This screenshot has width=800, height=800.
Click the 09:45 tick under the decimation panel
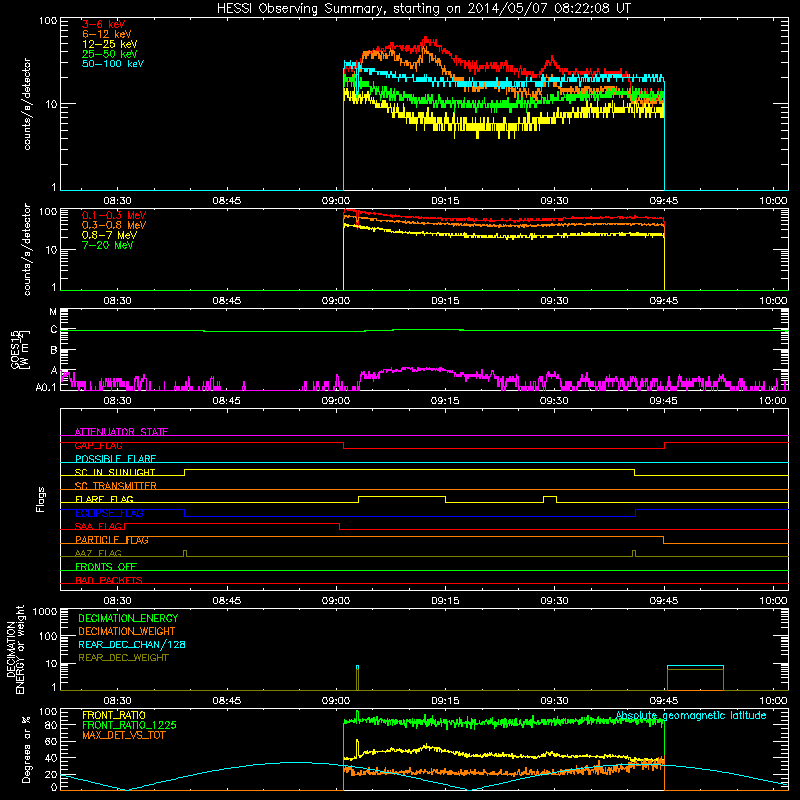[663, 701]
